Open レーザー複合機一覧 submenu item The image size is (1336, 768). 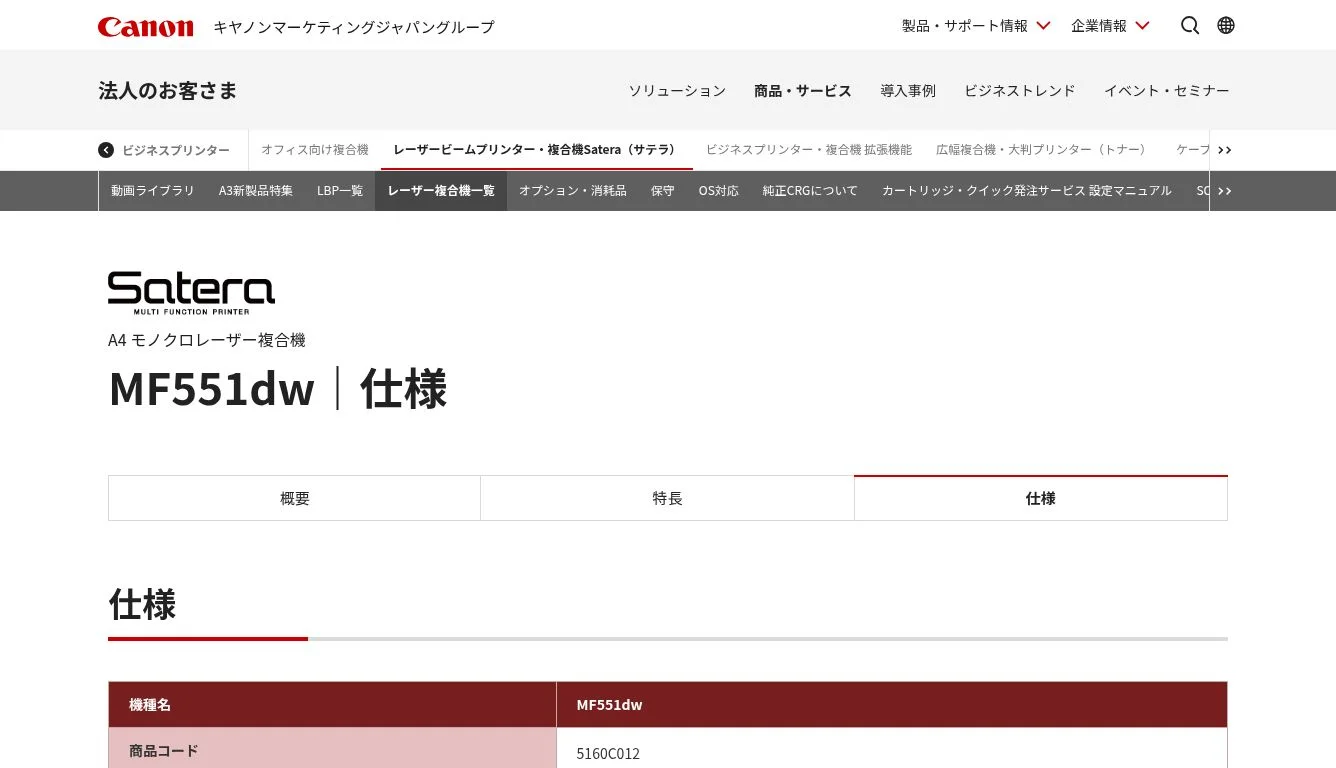[x=441, y=191]
